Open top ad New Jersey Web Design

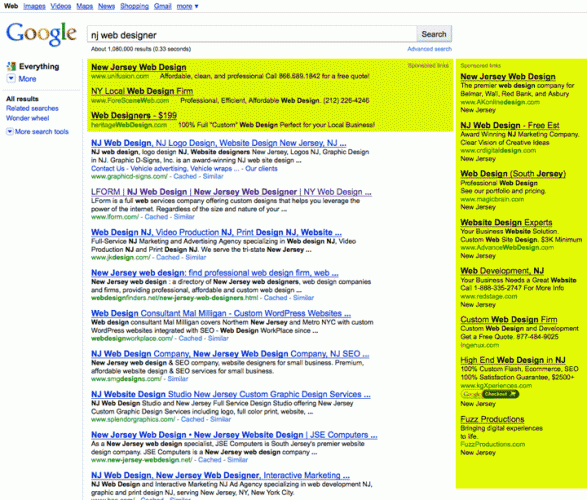pos(139,67)
